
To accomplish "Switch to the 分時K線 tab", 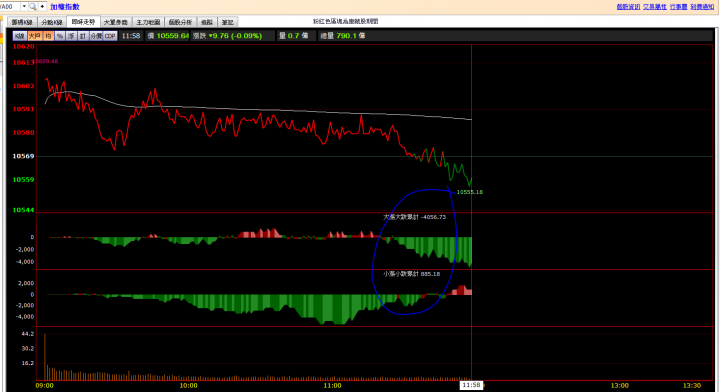I will click(x=52, y=22).
